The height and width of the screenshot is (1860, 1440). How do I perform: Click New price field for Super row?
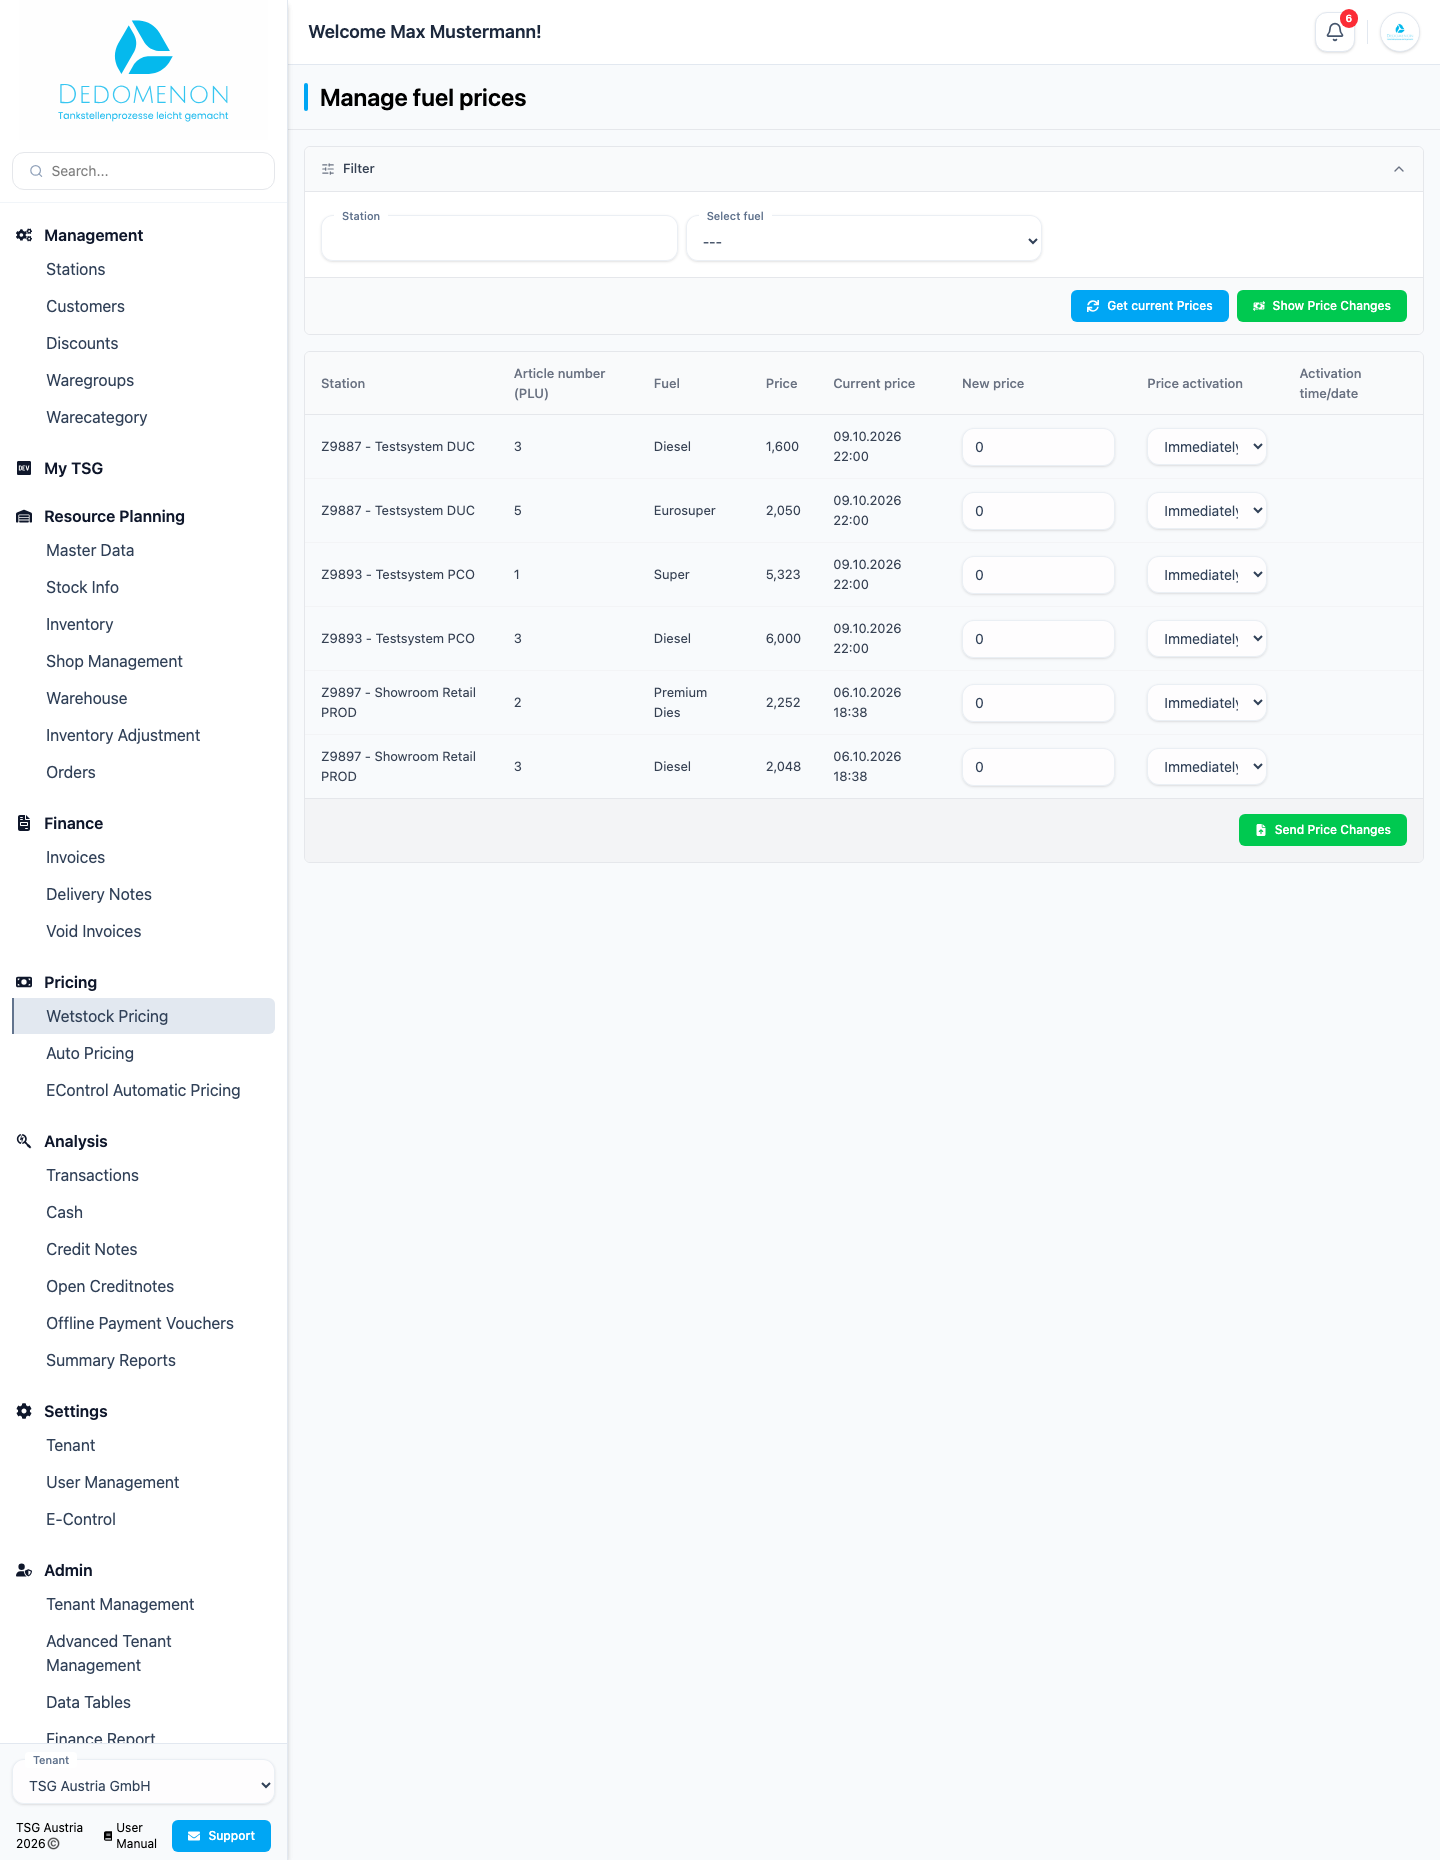click(1038, 575)
